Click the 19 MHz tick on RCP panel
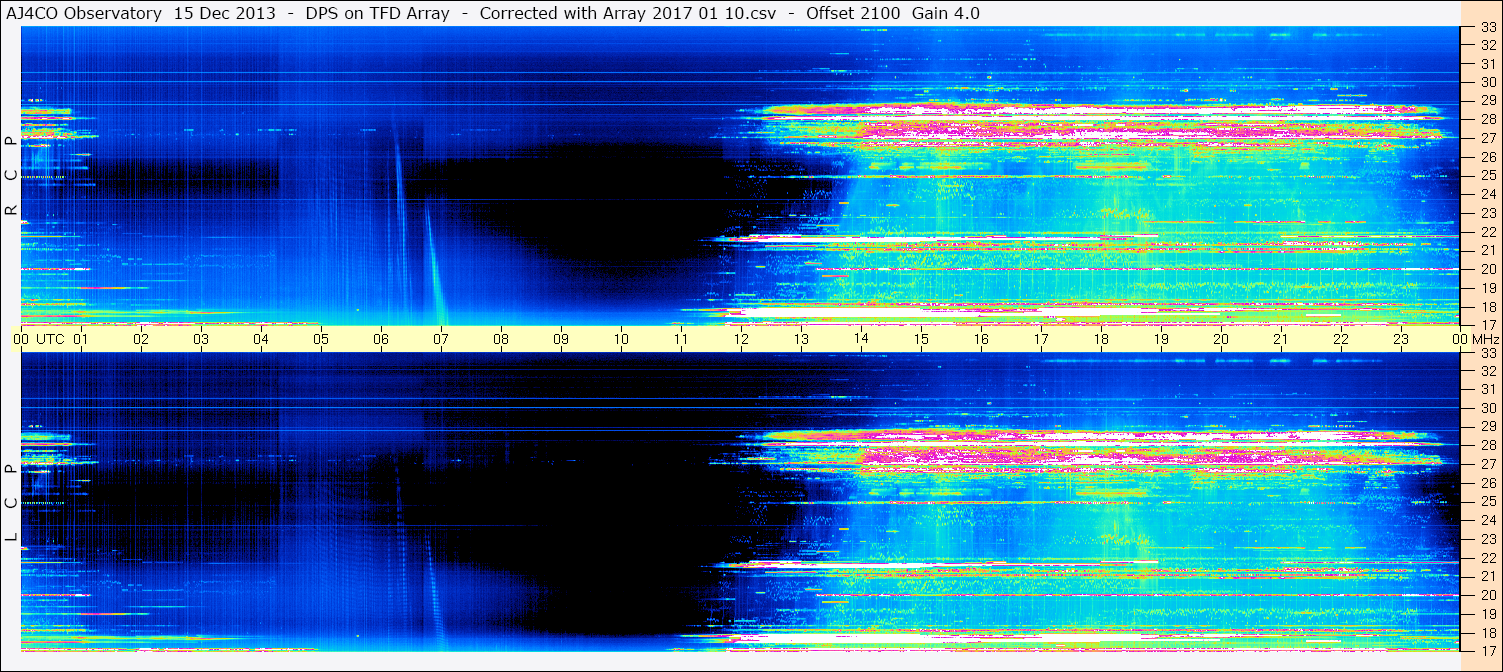This screenshot has height=672, width=1503. tap(1487, 288)
